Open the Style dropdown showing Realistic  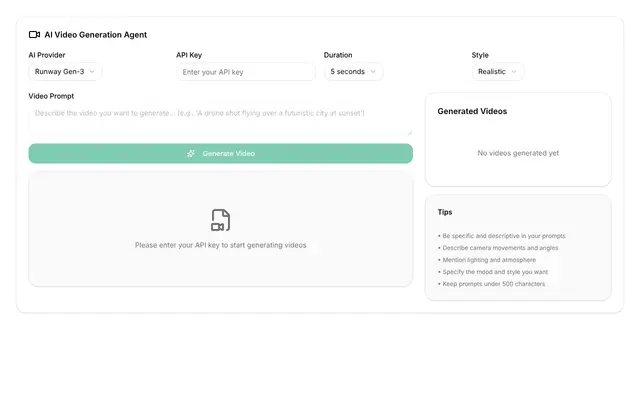pyautogui.click(x=498, y=71)
